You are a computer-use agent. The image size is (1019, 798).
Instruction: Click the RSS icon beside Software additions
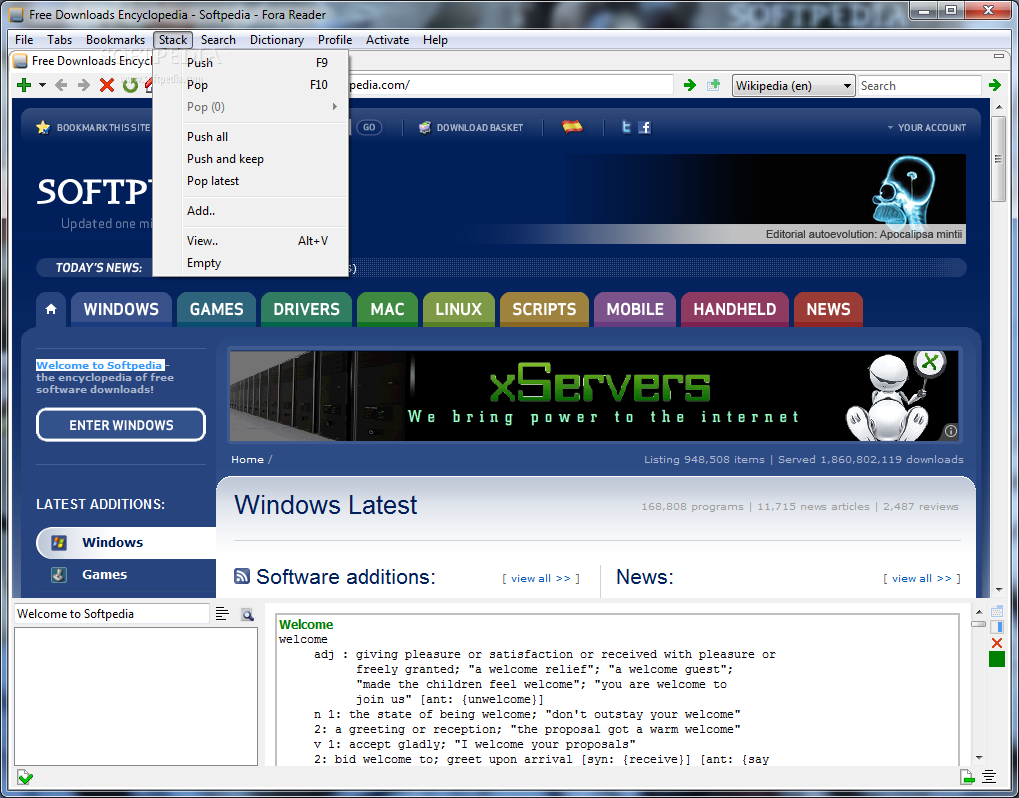point(242,576)
